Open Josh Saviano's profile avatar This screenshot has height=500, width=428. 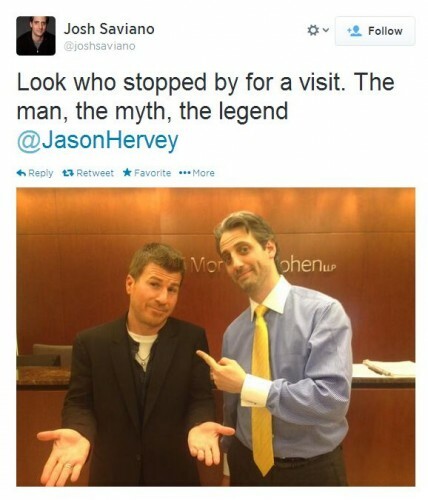pos(36,36)
